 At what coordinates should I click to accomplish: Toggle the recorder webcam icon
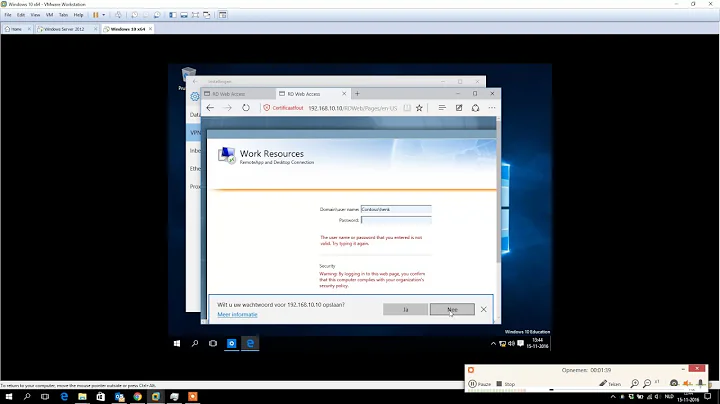click(674, 383)
